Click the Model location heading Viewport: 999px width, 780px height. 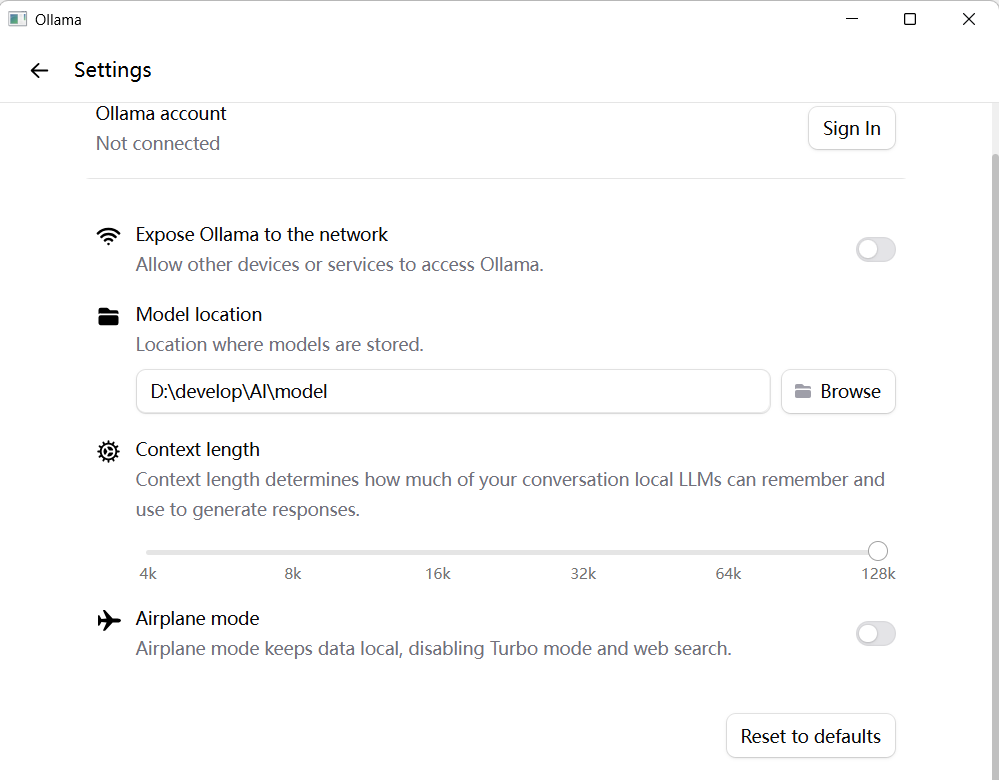[x=199, y=314]
